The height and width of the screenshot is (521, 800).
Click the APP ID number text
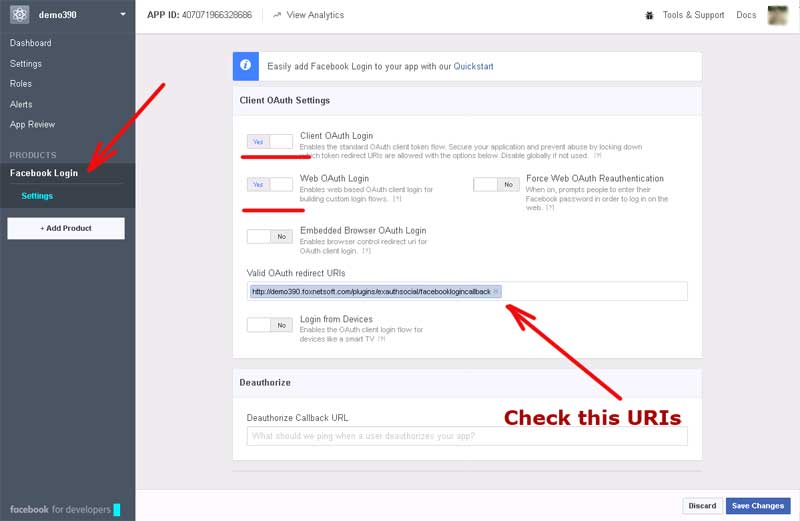pos(217,15)
